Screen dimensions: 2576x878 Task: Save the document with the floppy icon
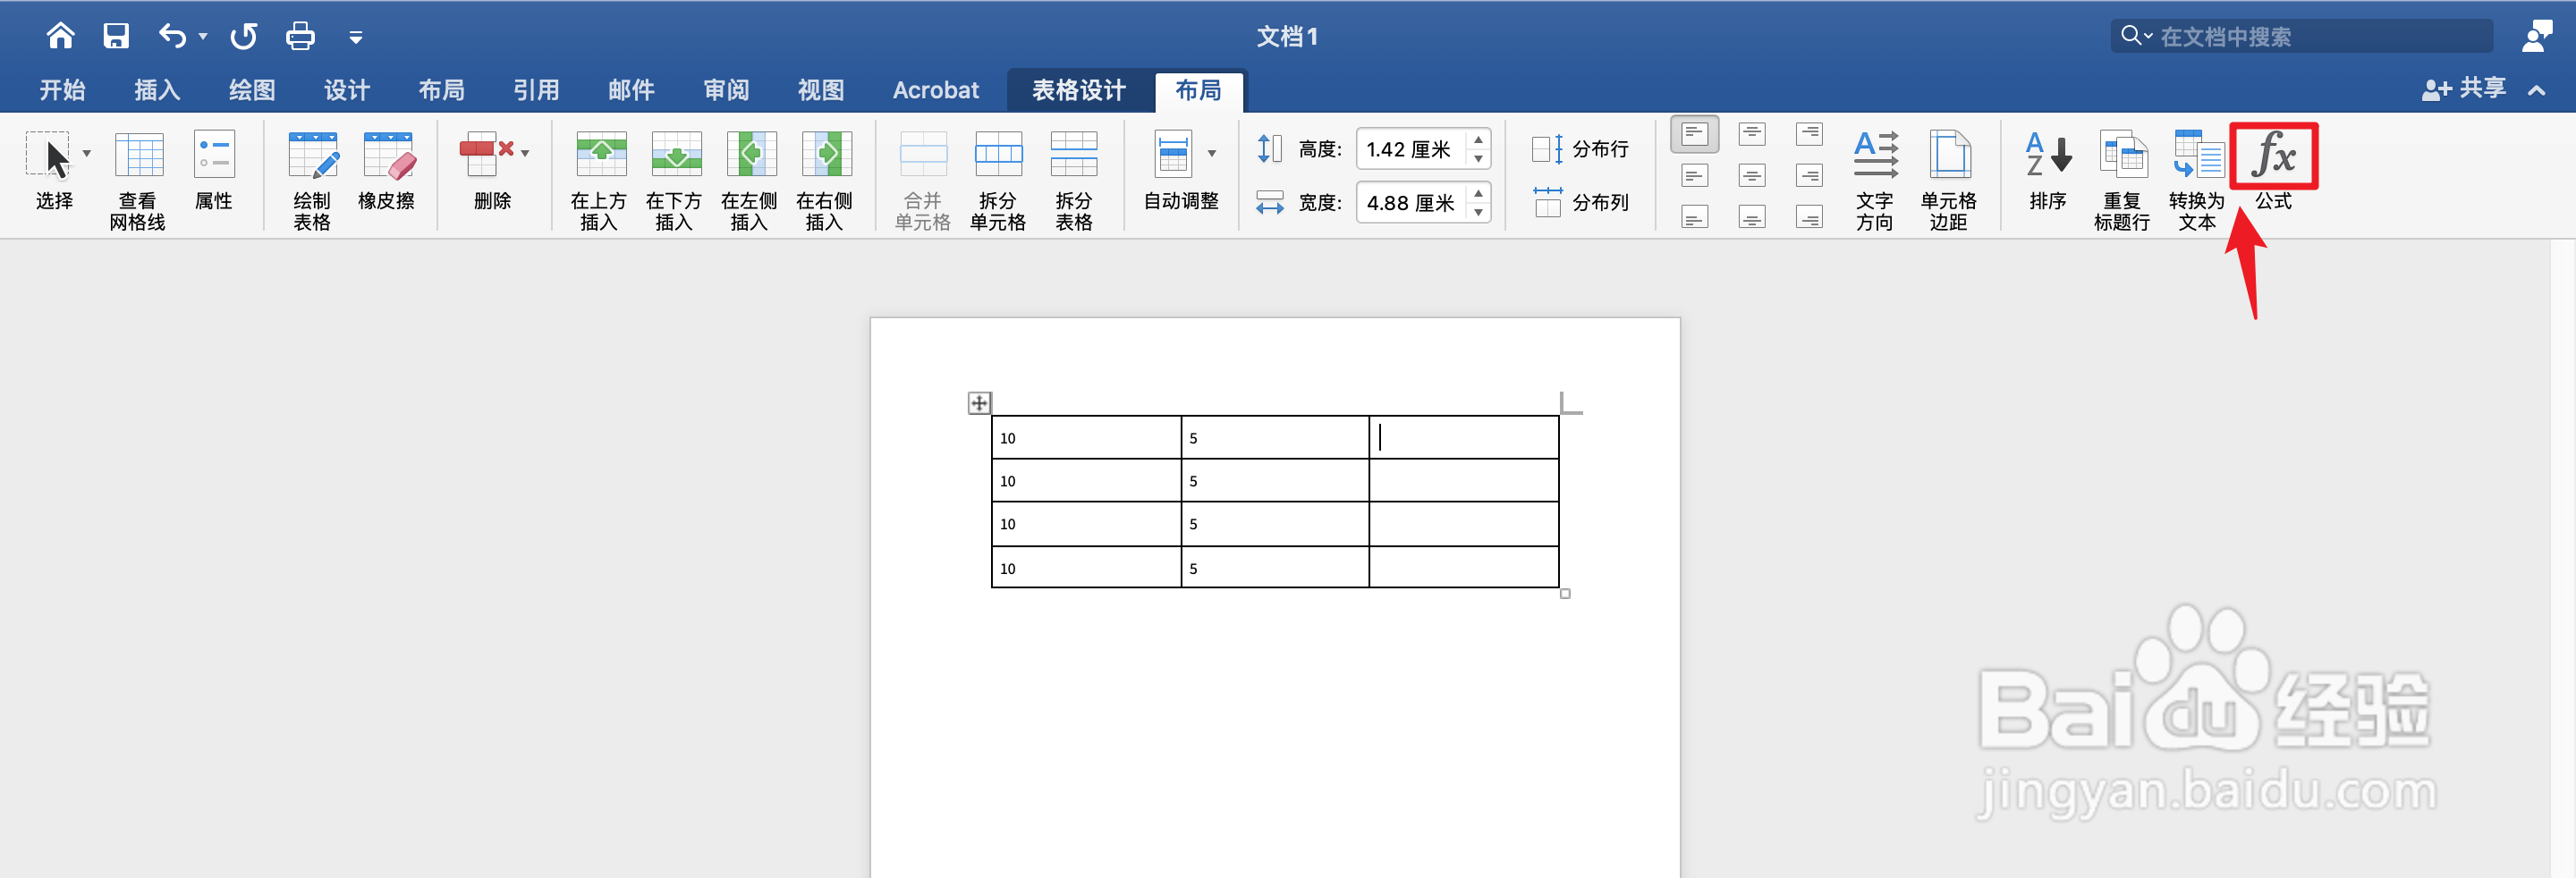(116, 36)
